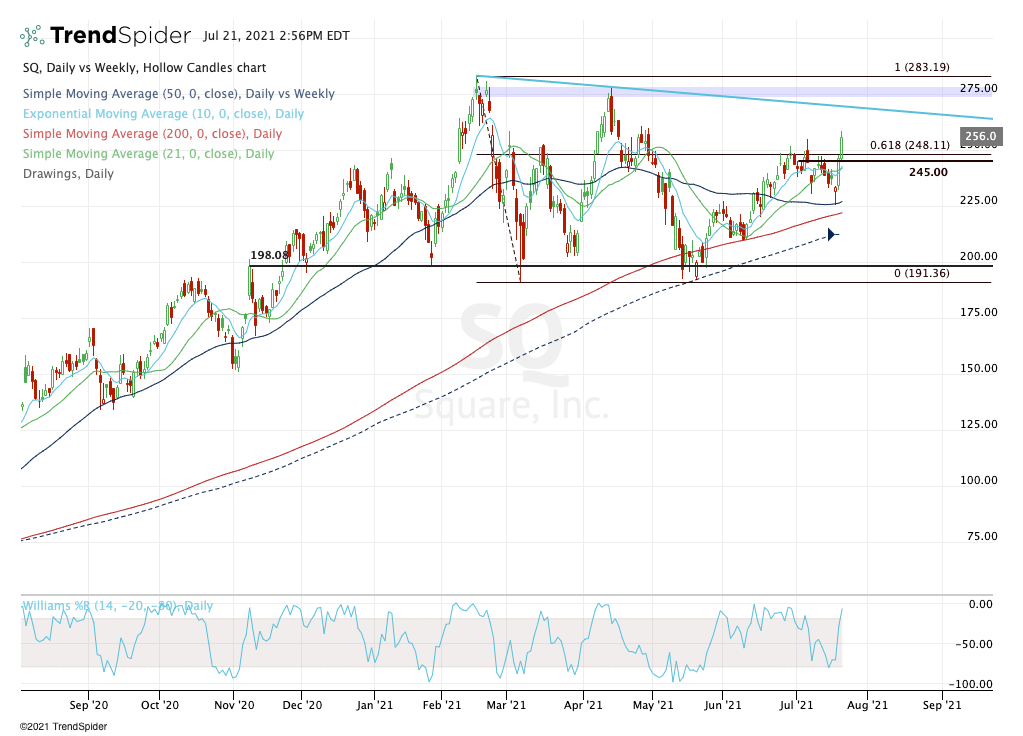Click the 'Williams %R (14, -20, -80), Daily' label
The width and height of the screenshot is (1023, 736).
point(117,606)
